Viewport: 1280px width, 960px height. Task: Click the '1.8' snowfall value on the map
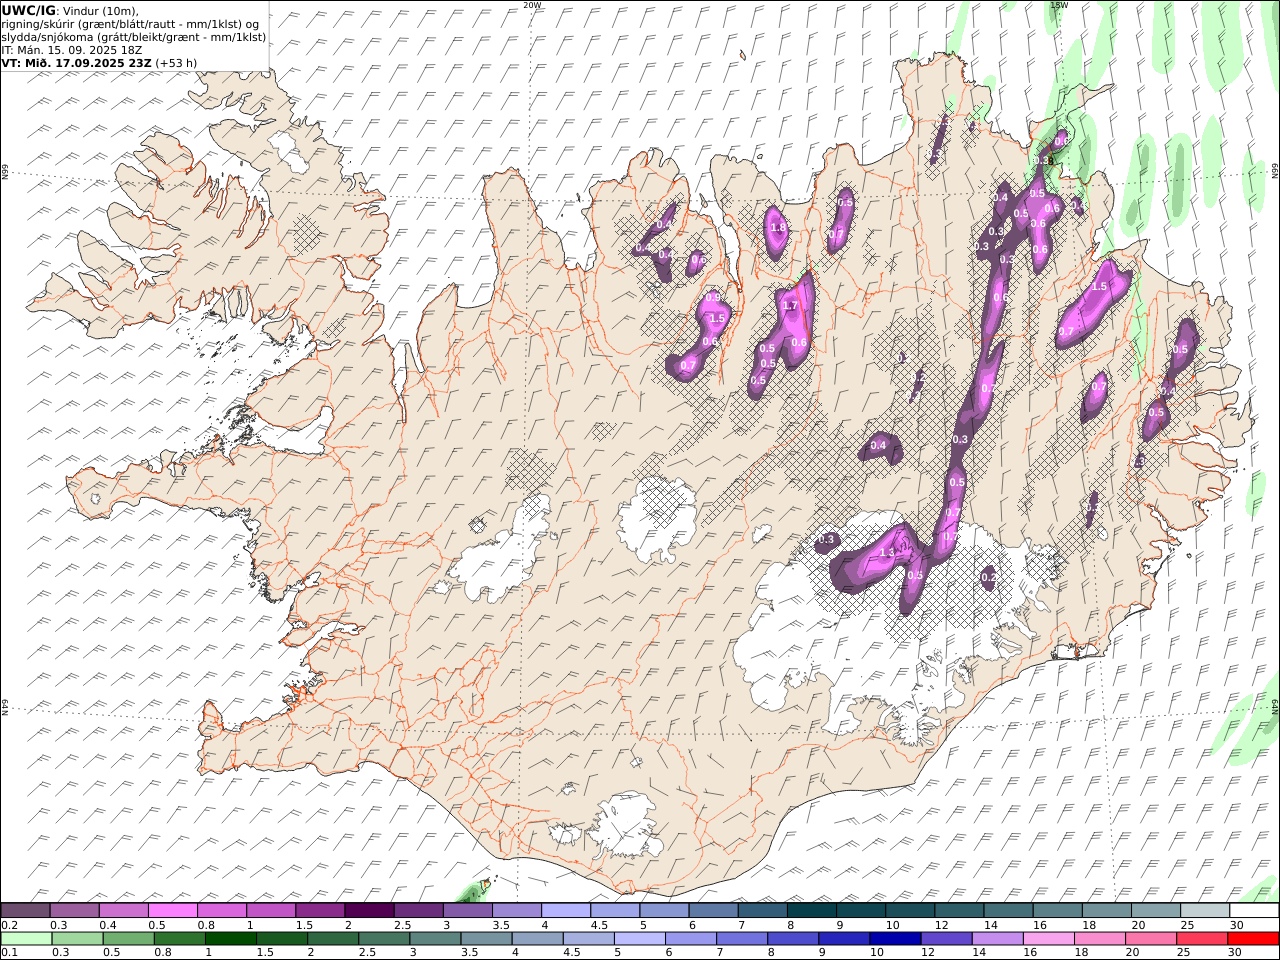(778, 228)
